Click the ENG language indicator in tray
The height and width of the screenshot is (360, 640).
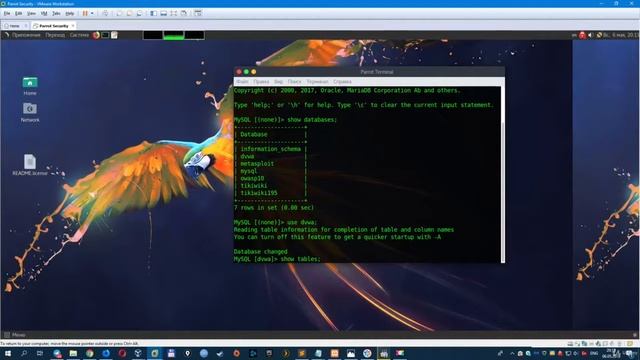(594, 353)
